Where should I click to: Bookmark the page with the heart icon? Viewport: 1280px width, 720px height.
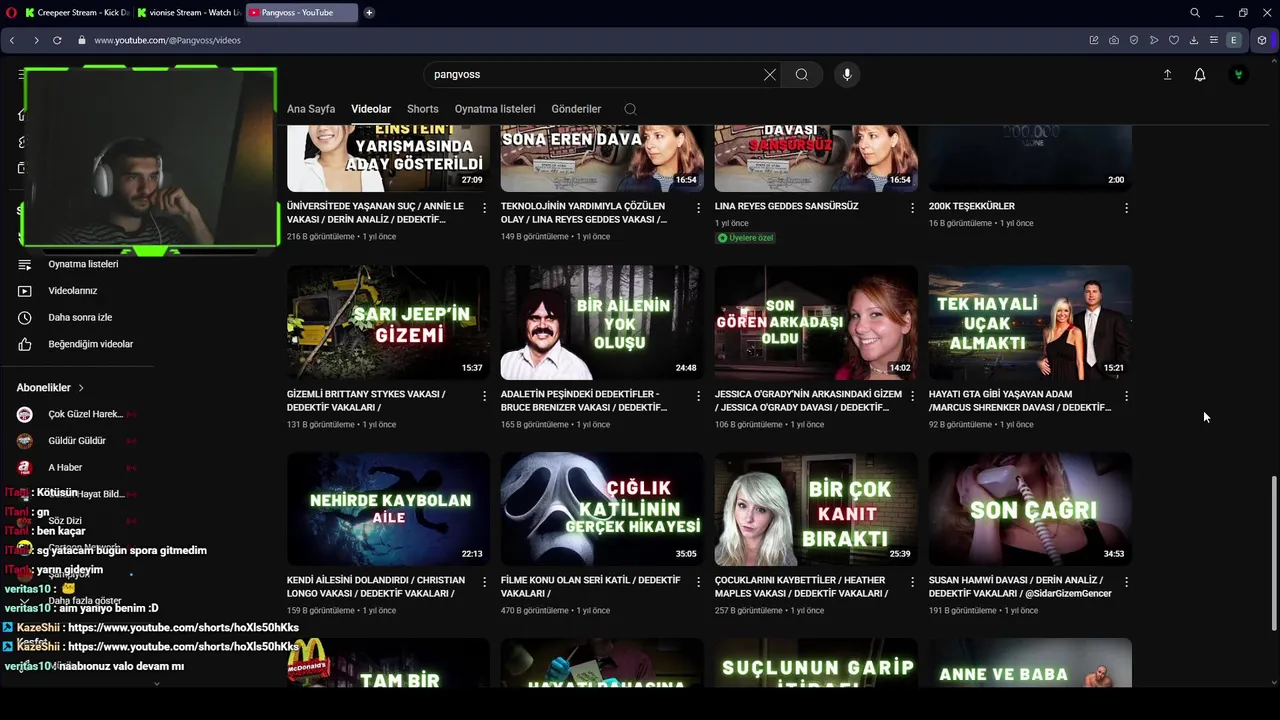point(1174,40)
